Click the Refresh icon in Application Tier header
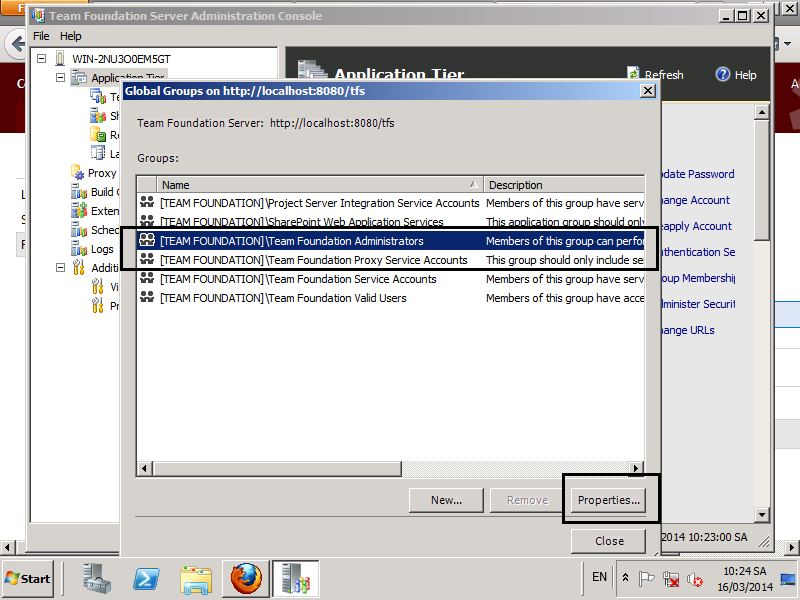 pyautogui.click(x=633, y=74)
